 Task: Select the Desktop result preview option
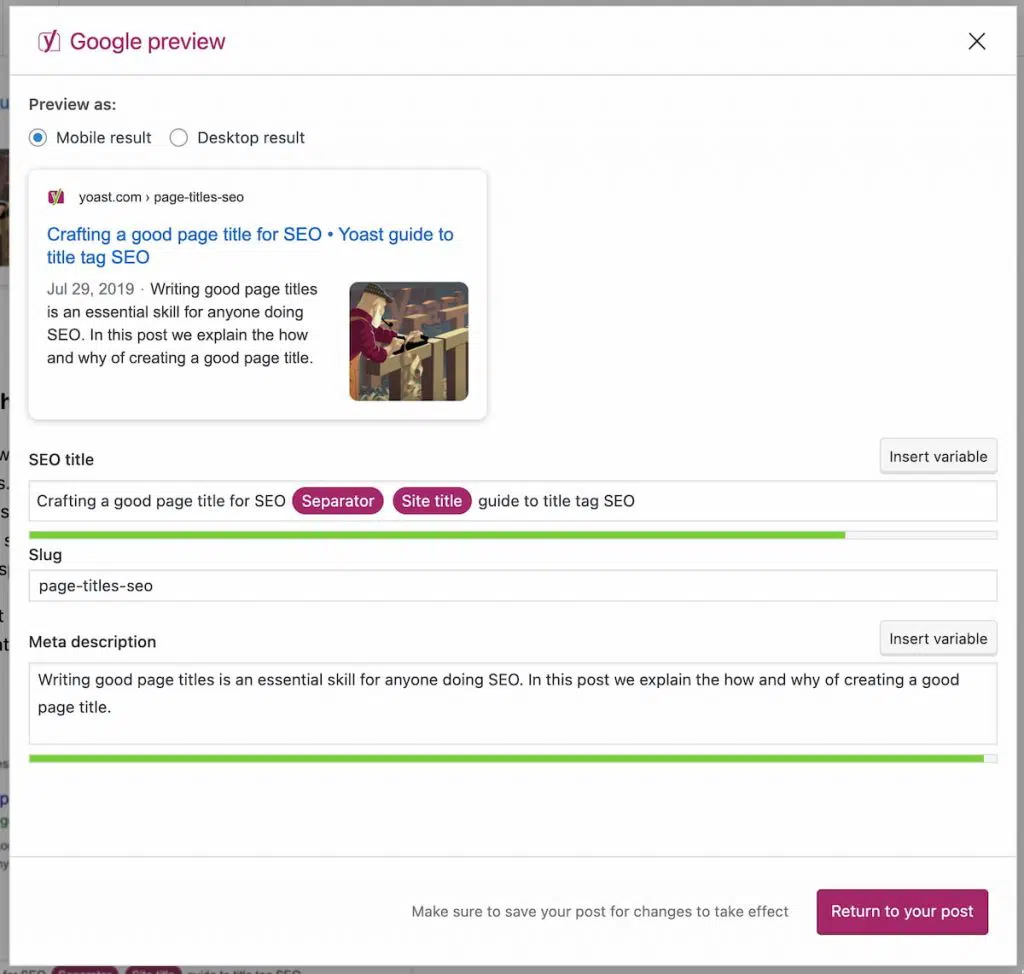(x=179, y=138)
